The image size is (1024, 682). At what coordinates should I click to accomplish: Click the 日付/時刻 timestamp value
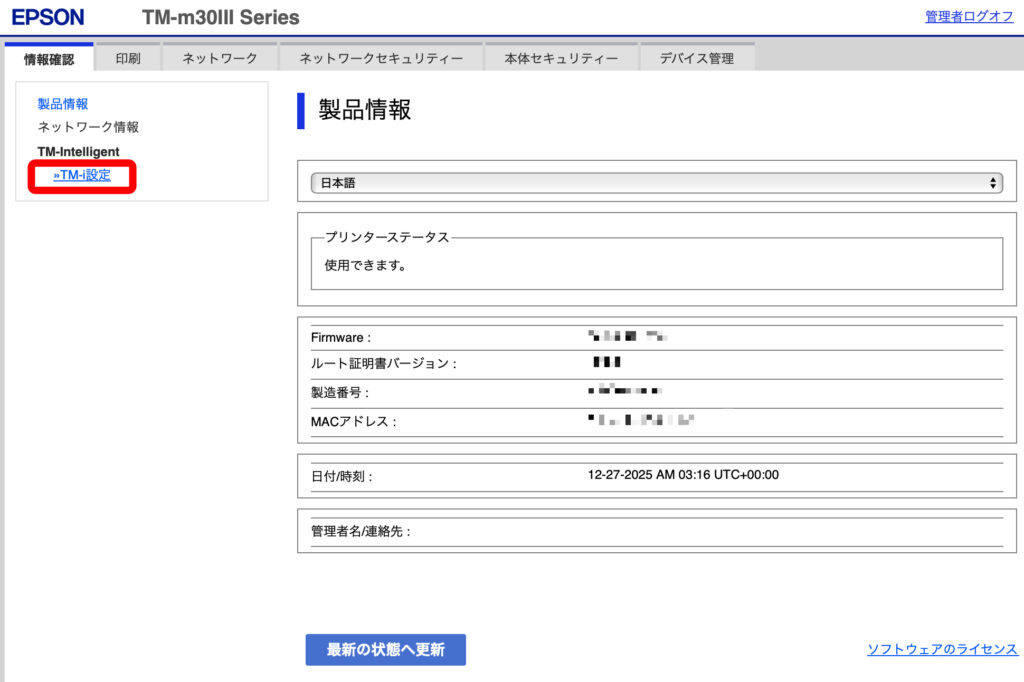point(683,475)
